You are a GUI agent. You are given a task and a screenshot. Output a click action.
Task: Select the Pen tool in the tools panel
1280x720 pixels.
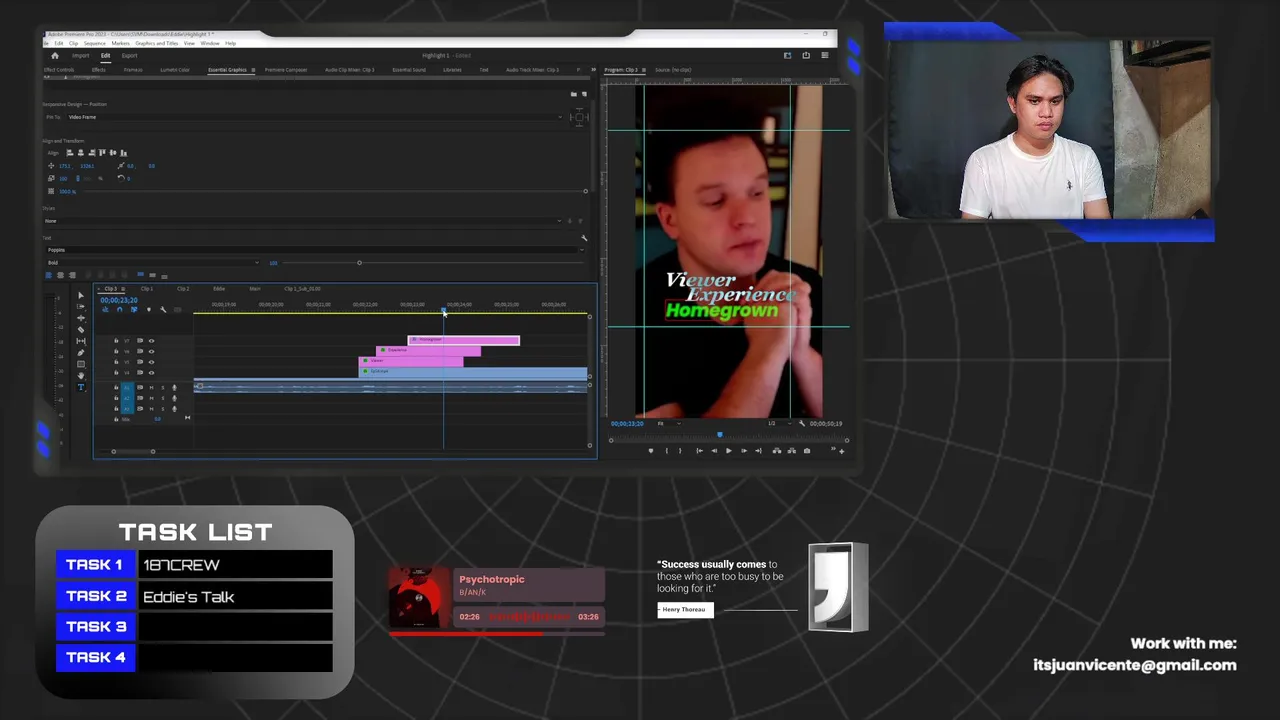[81, 352]
